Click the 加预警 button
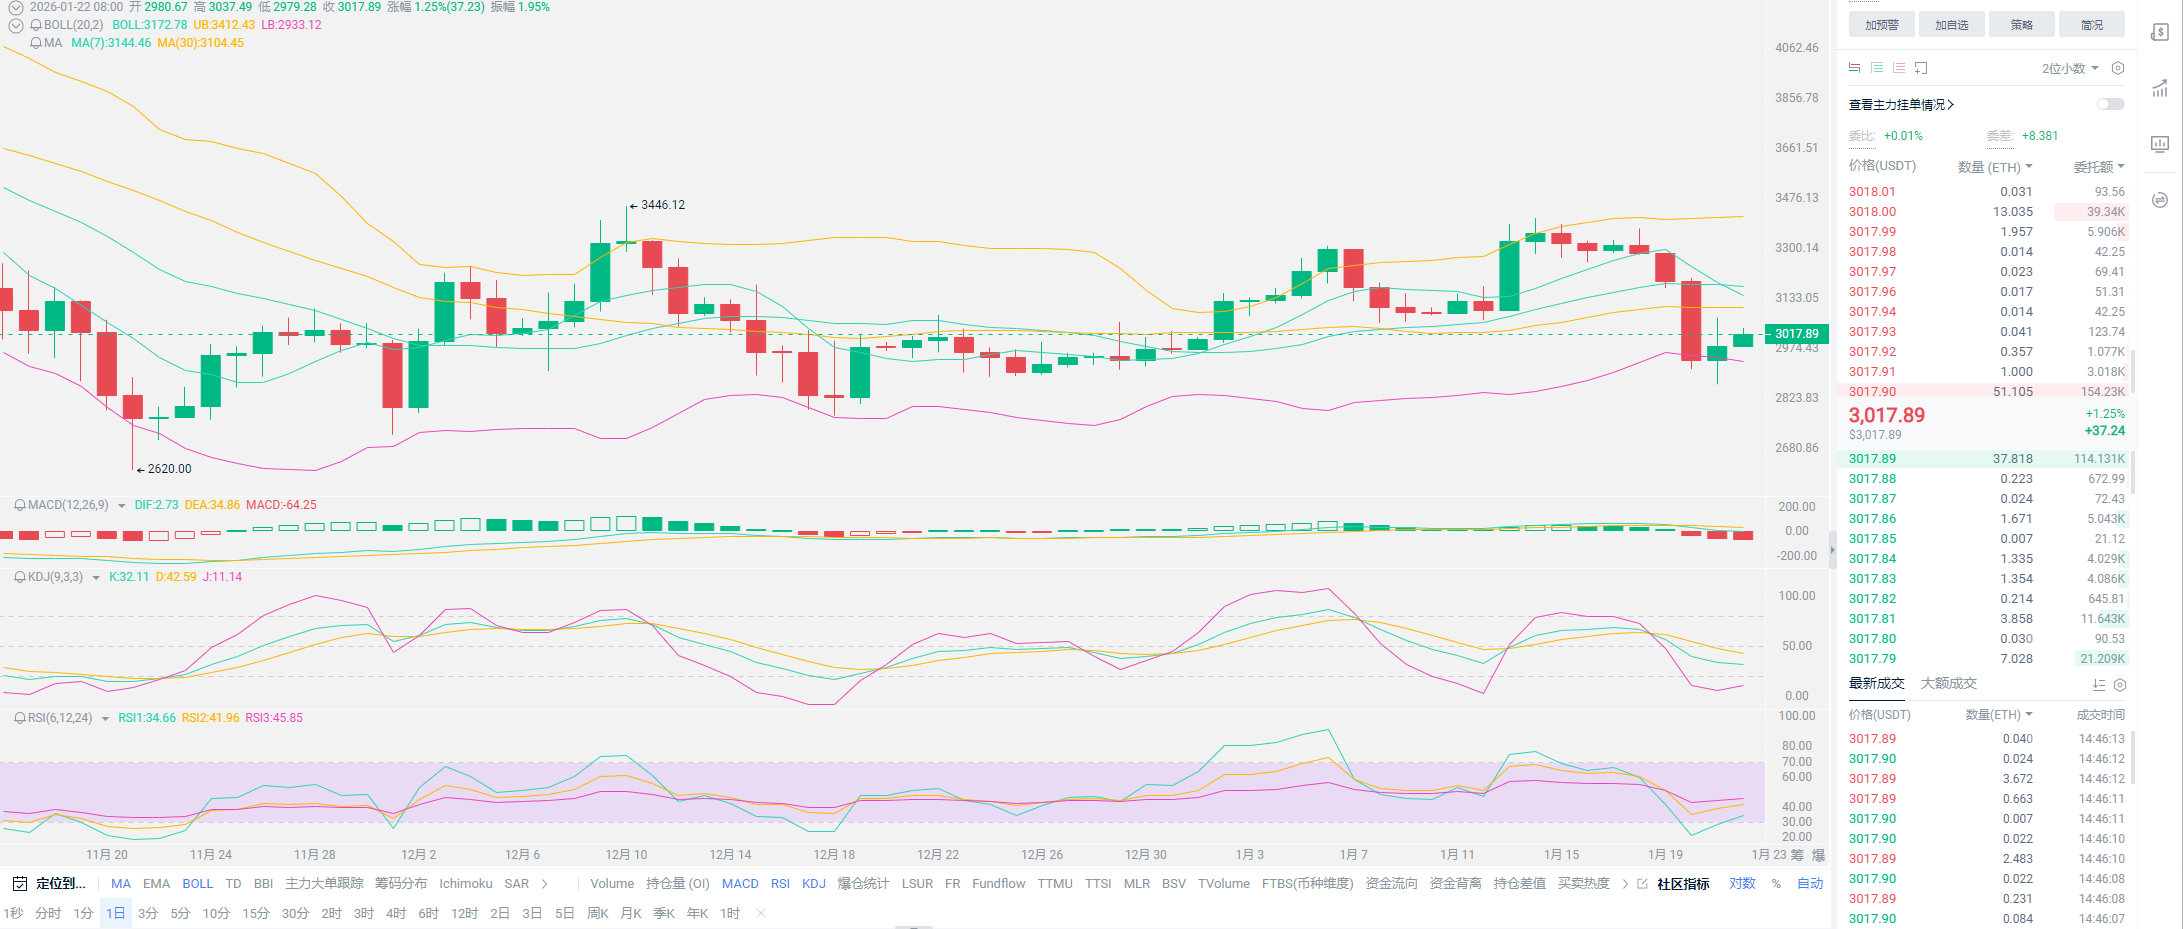 pos(1881,25)
